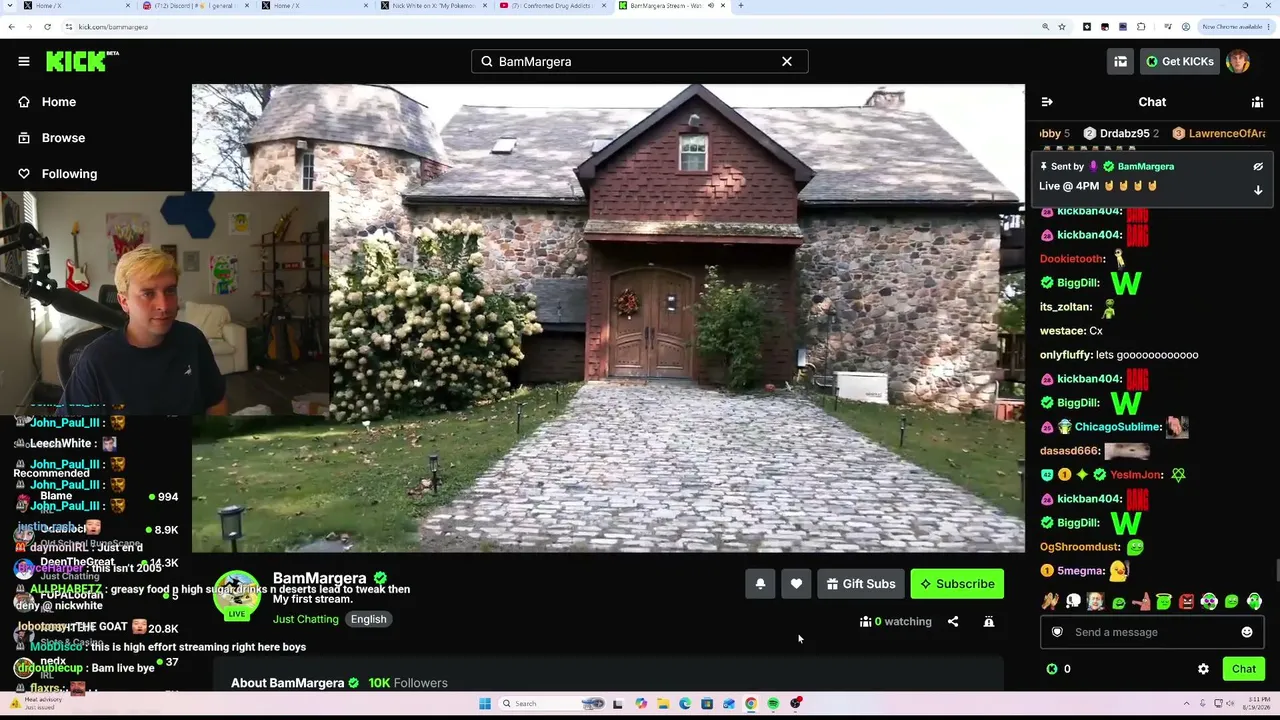Open the chat users list icon
The width and height of the screenshot is (1280, 720).
[1257, 102]
